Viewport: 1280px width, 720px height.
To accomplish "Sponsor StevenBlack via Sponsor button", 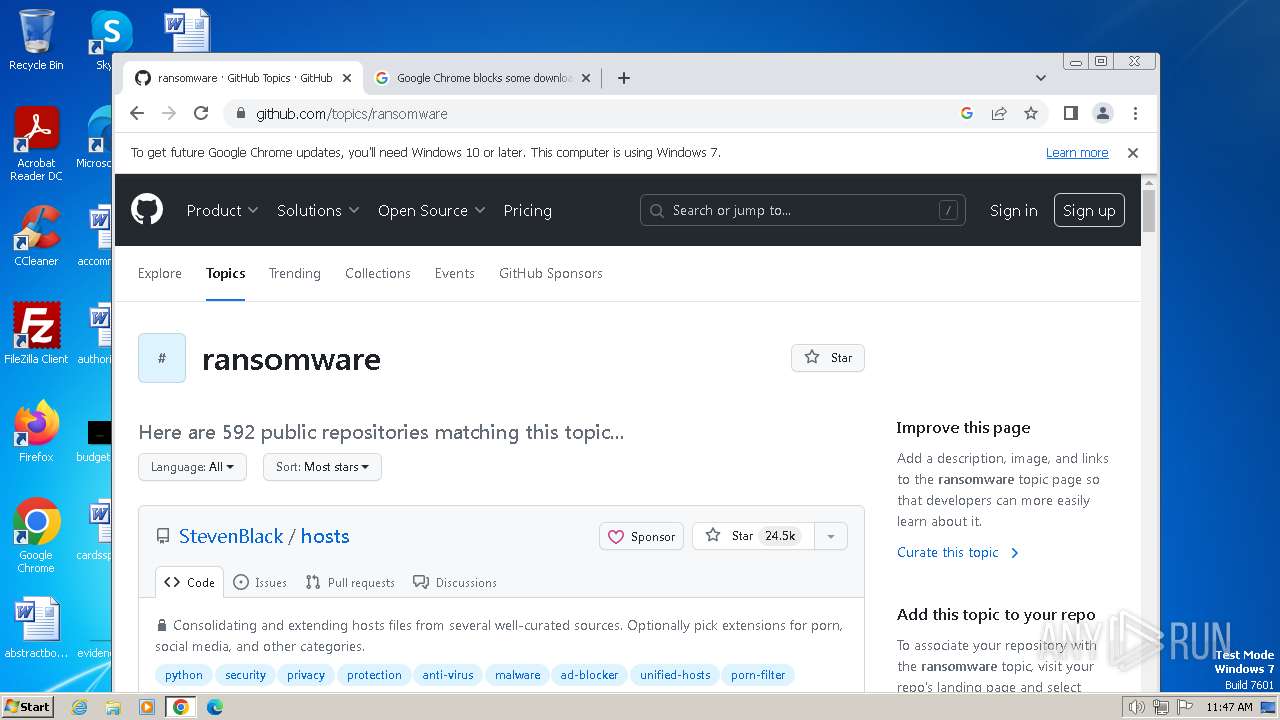I will click(642, 536).
